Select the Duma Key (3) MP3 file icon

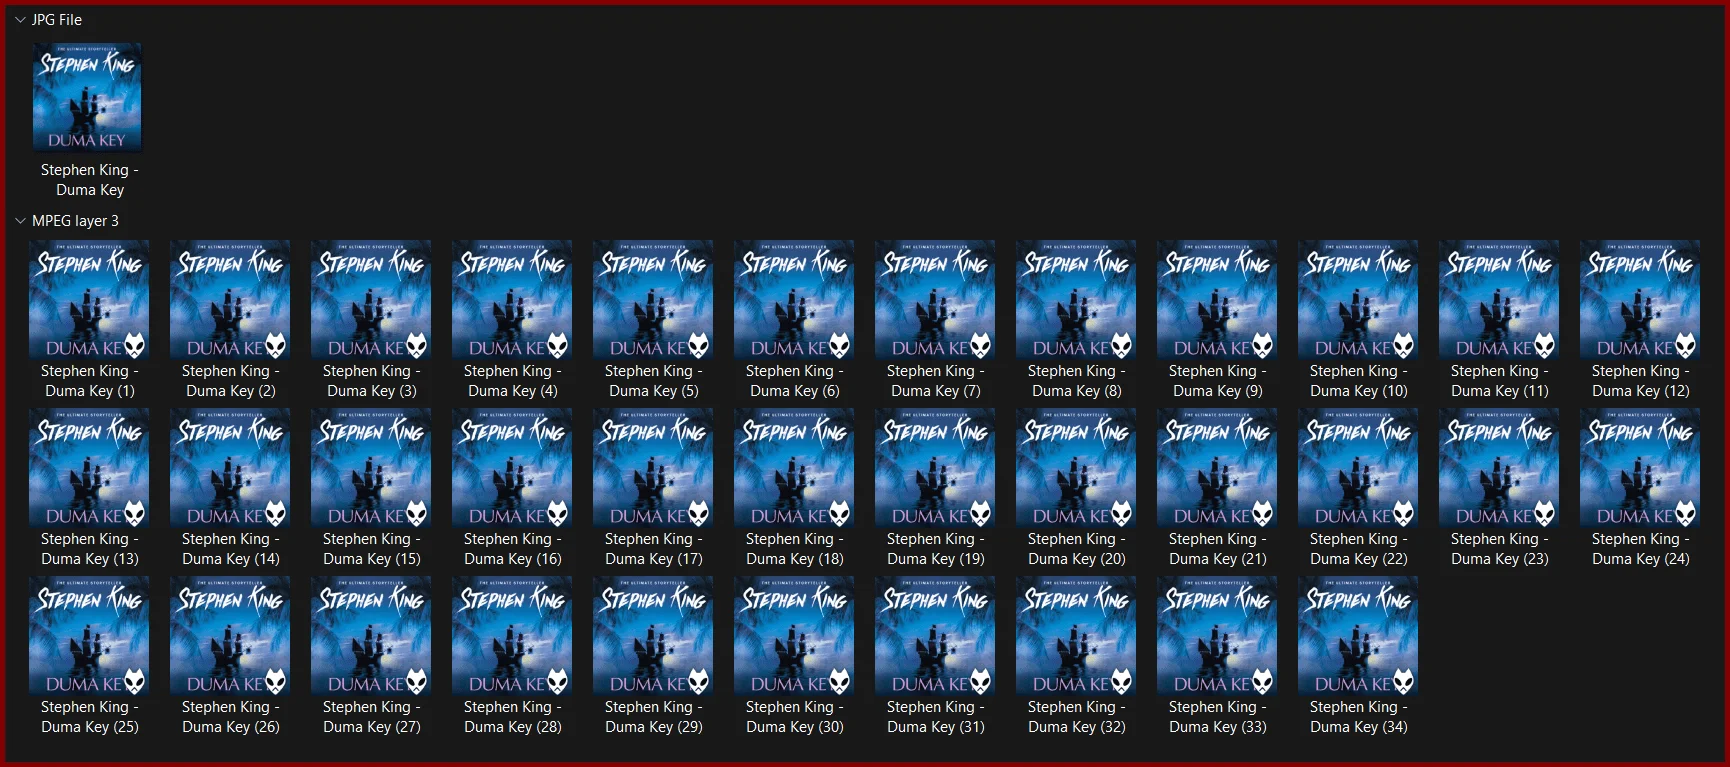pyautogui.click(x=371, y=300)
